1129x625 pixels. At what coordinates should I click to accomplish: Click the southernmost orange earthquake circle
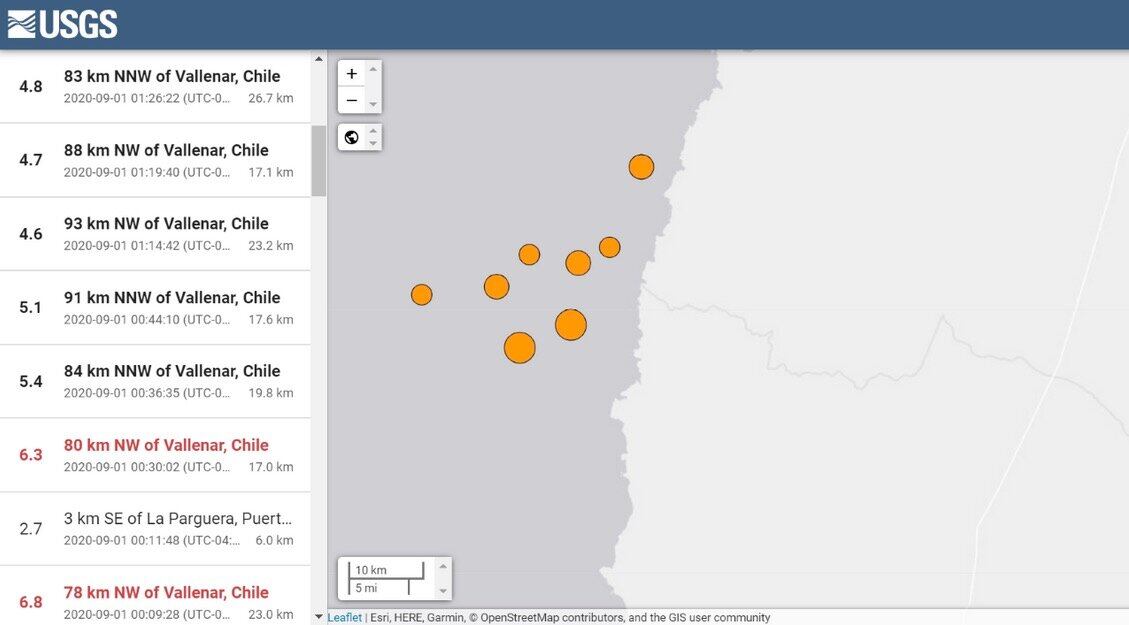(x=519, y=348)
